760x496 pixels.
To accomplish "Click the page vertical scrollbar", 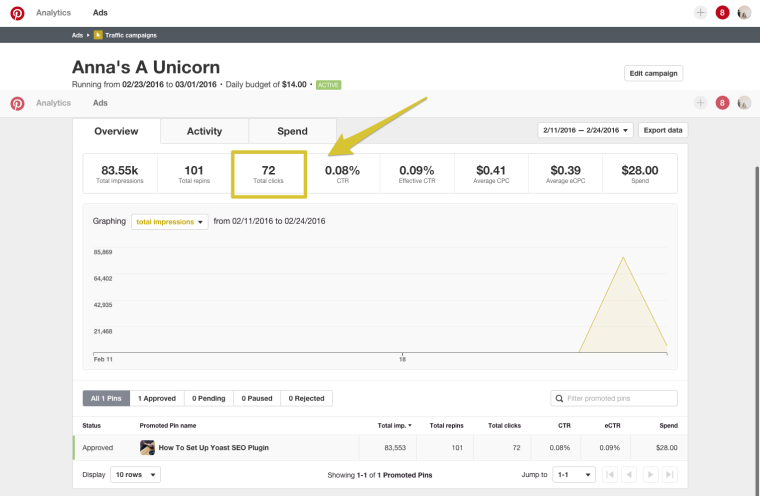I will [757, 330].
